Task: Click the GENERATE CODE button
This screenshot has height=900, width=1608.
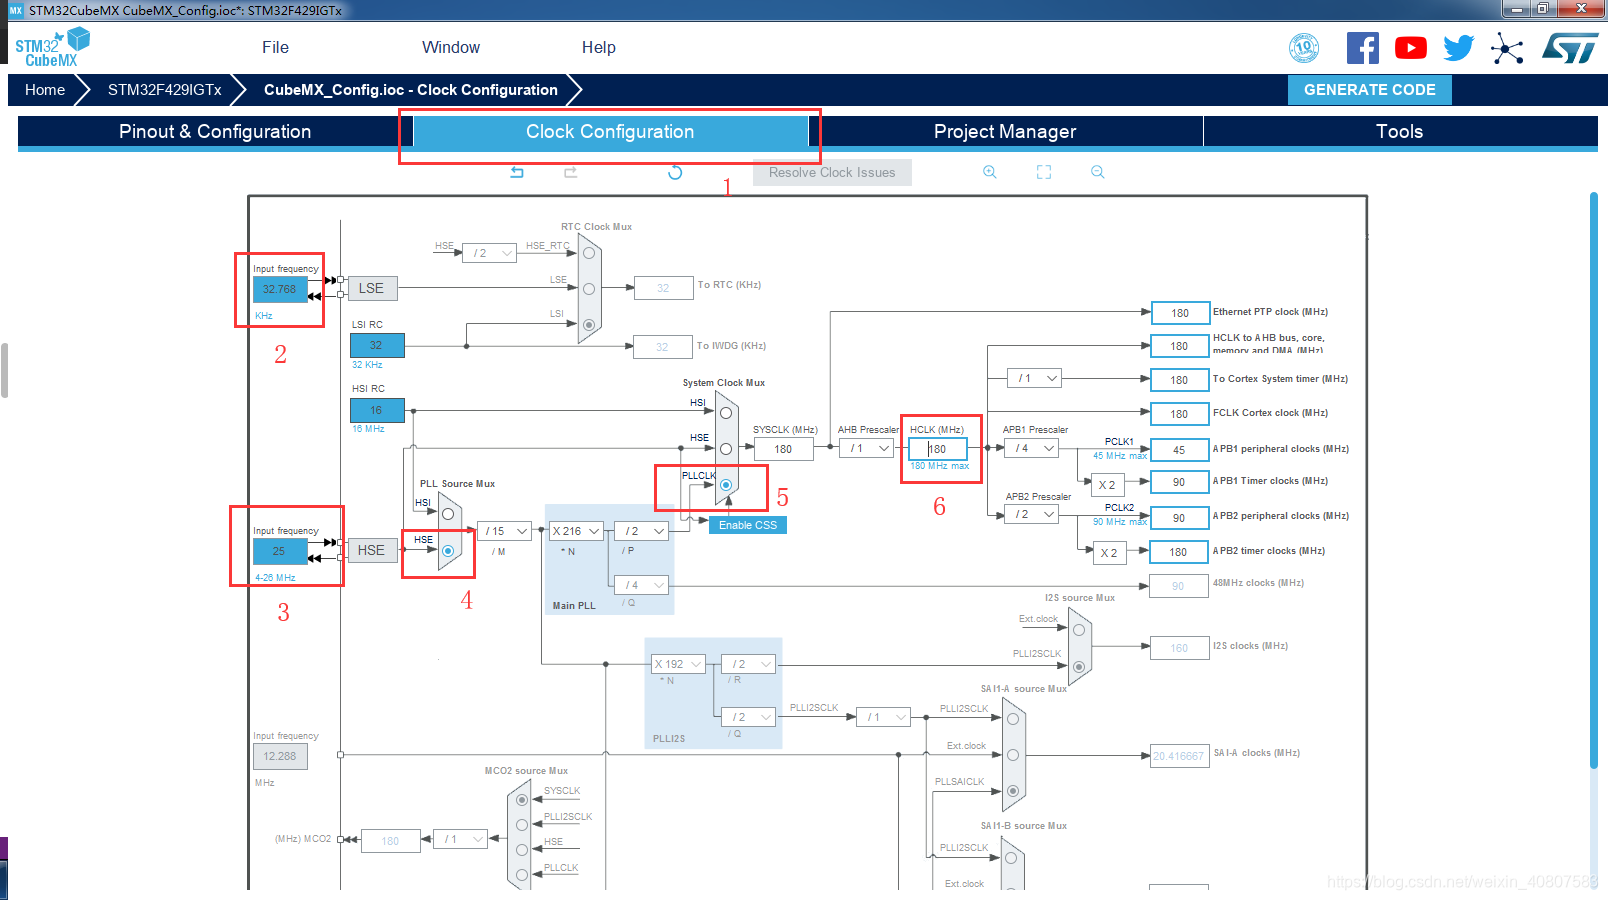Action: (1370, 89)
